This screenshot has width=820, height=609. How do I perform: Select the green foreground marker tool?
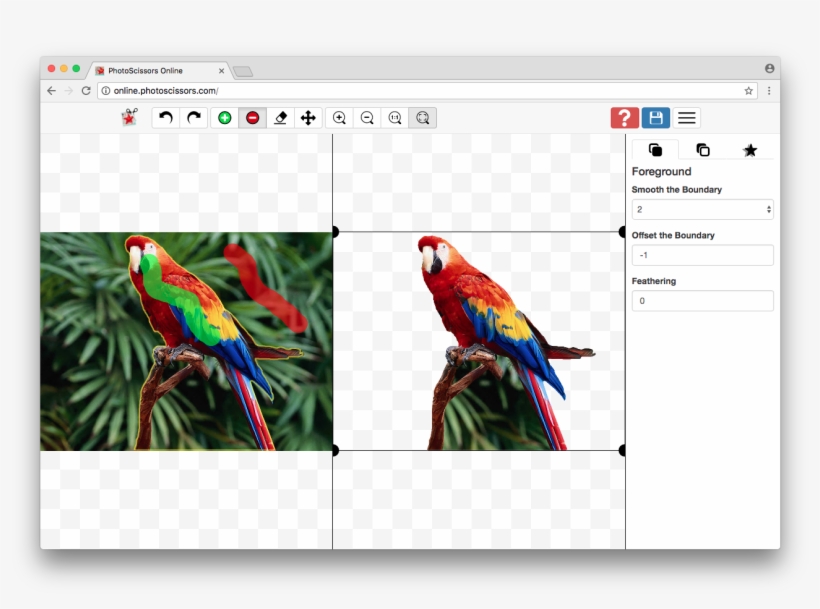225,118
